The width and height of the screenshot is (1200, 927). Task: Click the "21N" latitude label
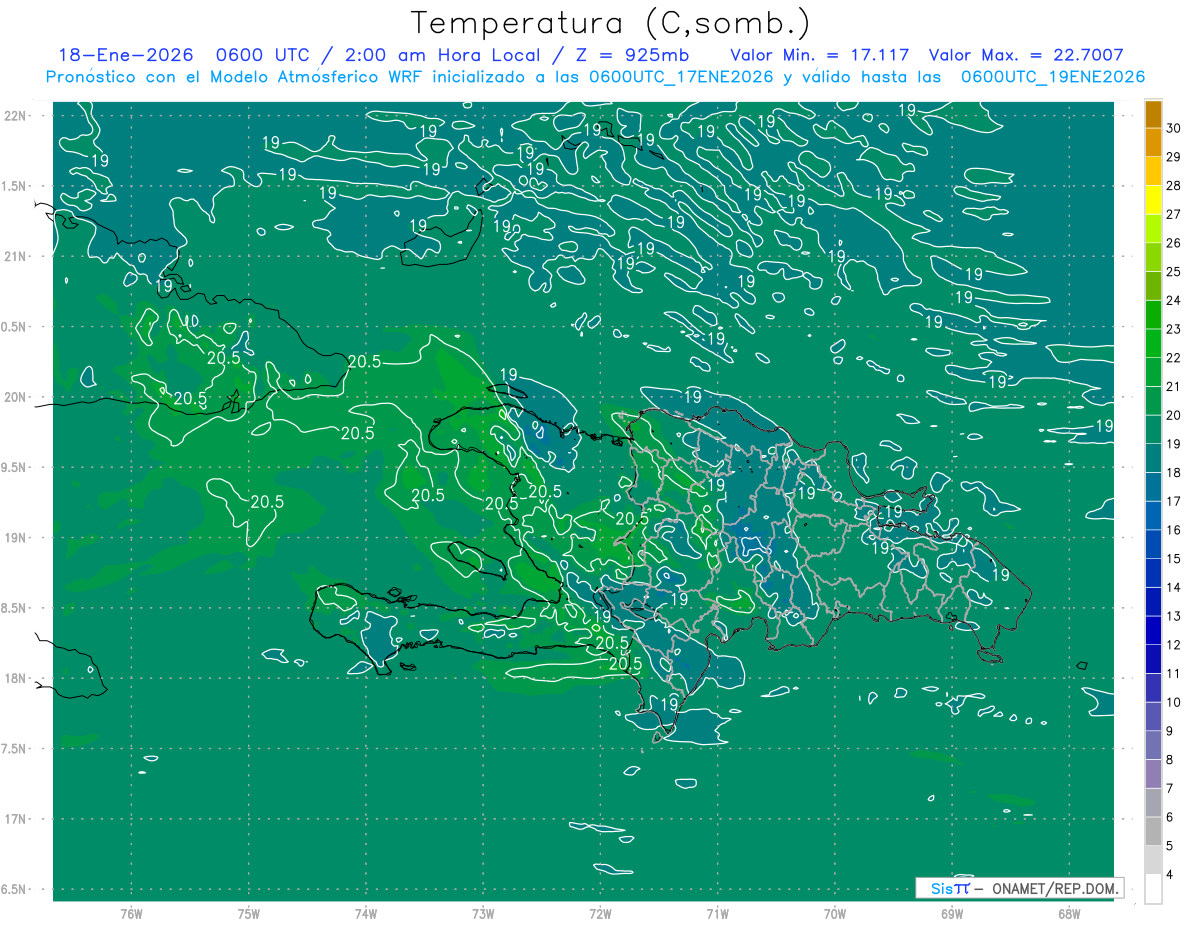coord(15,256)
